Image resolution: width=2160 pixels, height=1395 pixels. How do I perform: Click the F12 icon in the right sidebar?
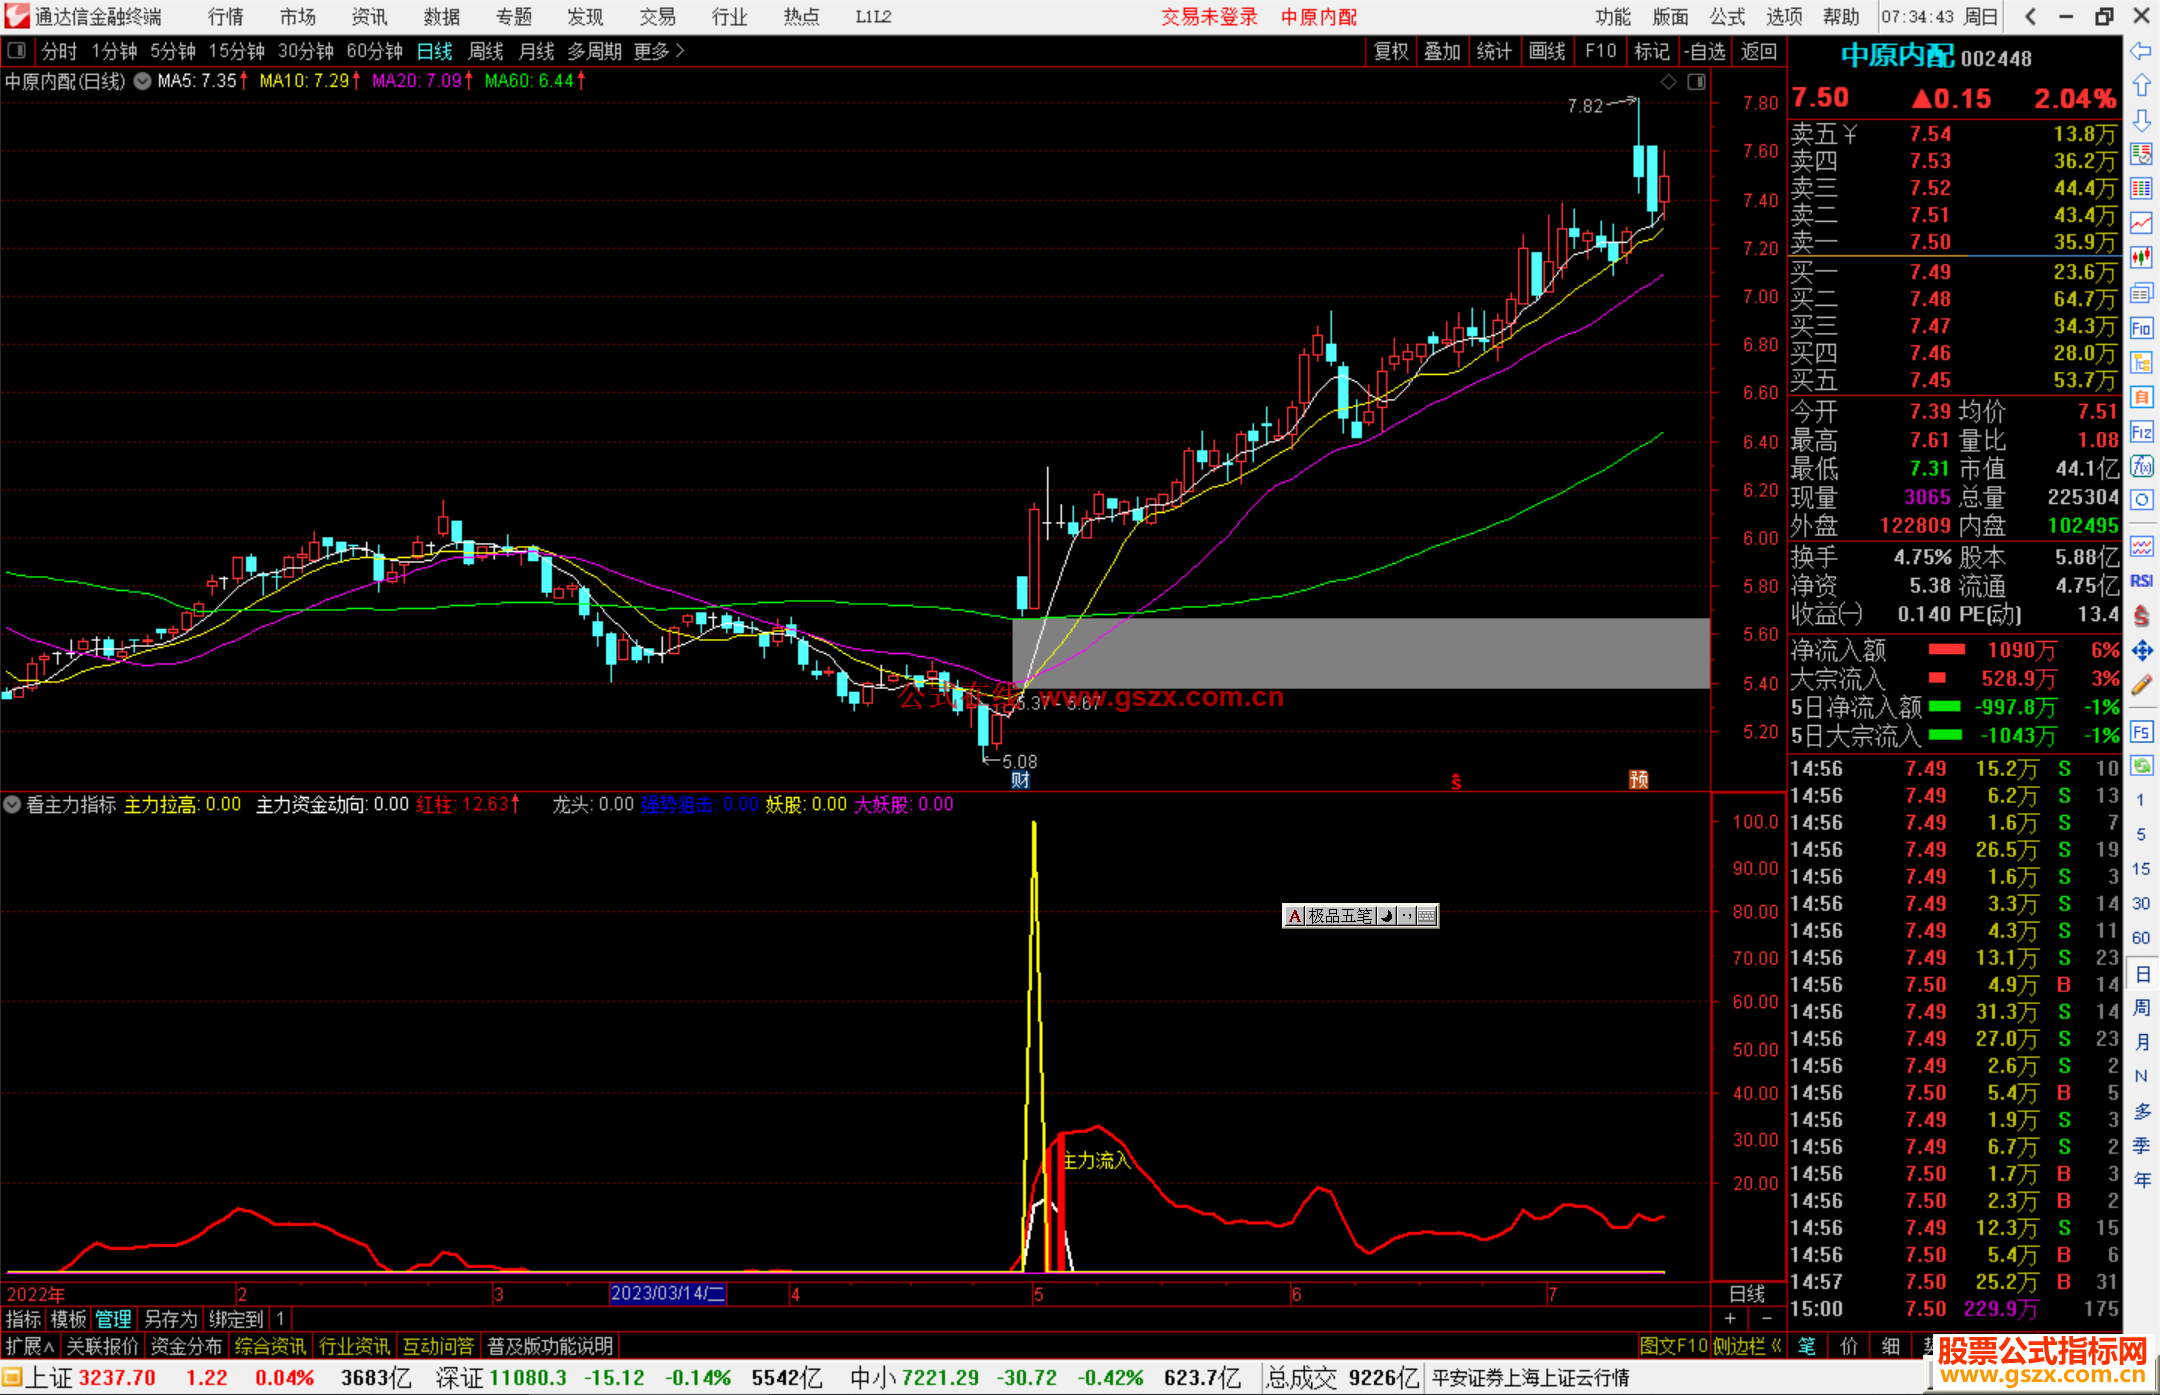[2141, 432]
